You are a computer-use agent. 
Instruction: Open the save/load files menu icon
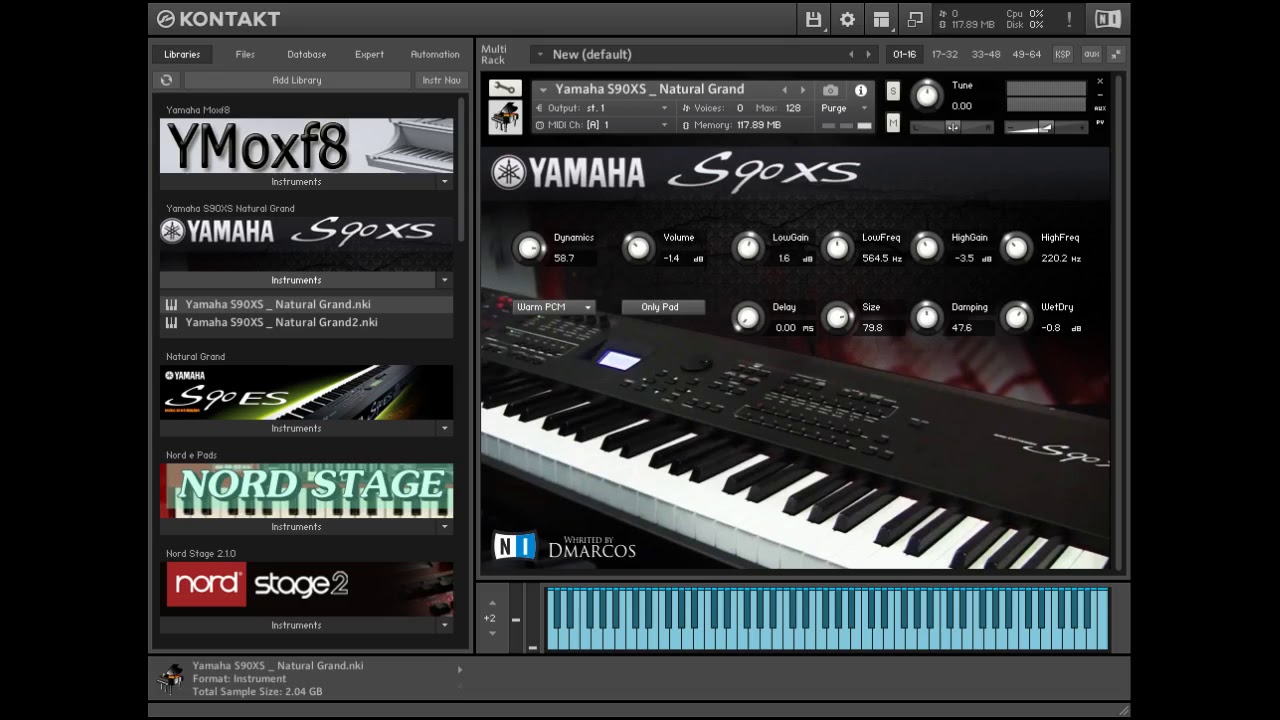coord(813,19)
